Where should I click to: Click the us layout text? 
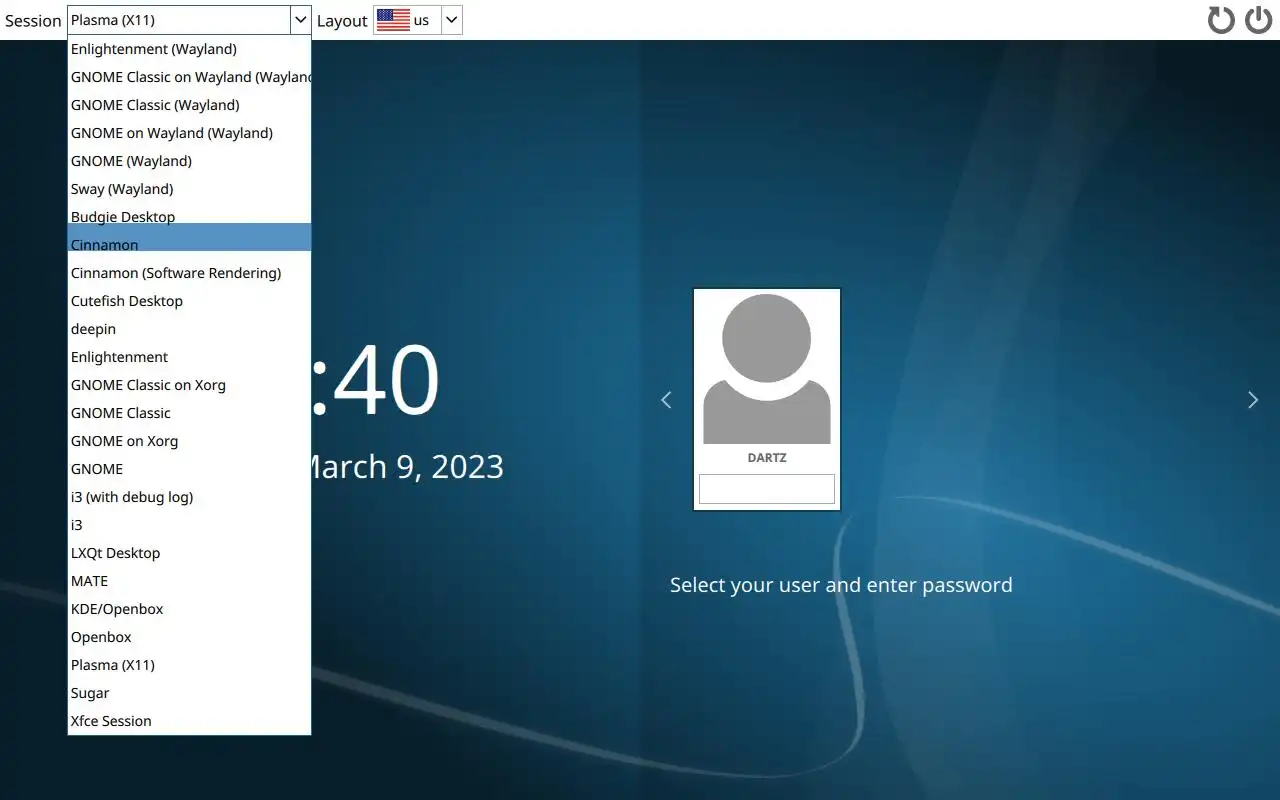pyautogui.click(x=421, y=20)
